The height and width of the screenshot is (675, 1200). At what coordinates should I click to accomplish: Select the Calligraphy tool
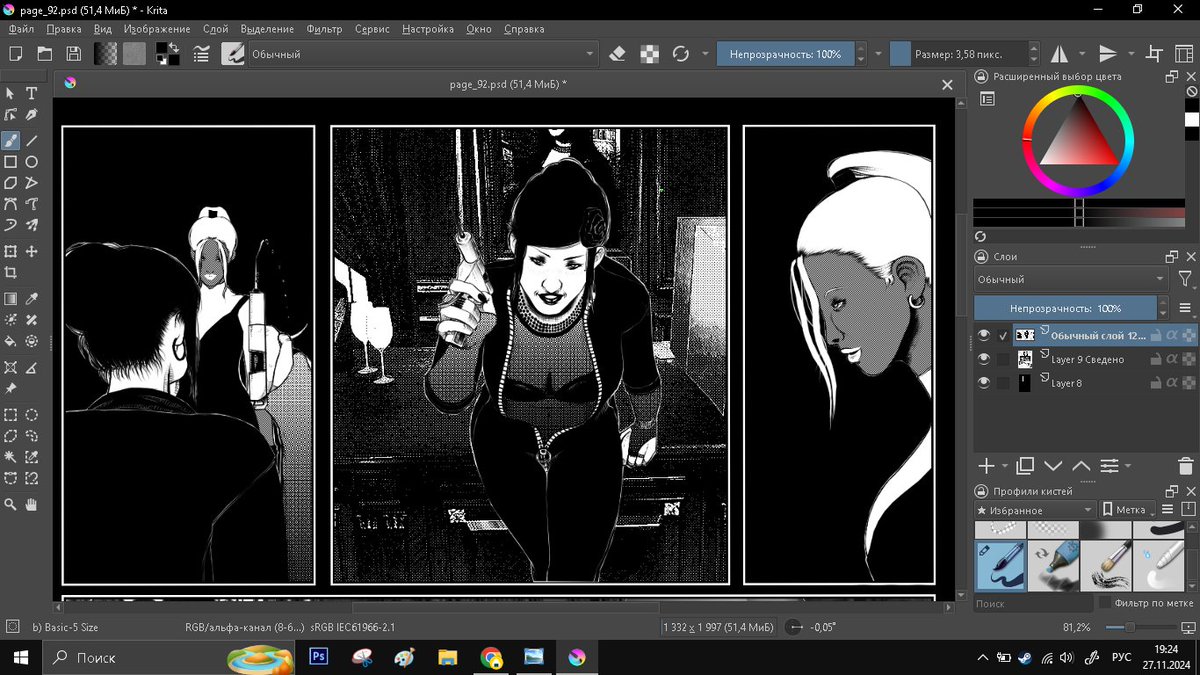[x=32, y=115]
